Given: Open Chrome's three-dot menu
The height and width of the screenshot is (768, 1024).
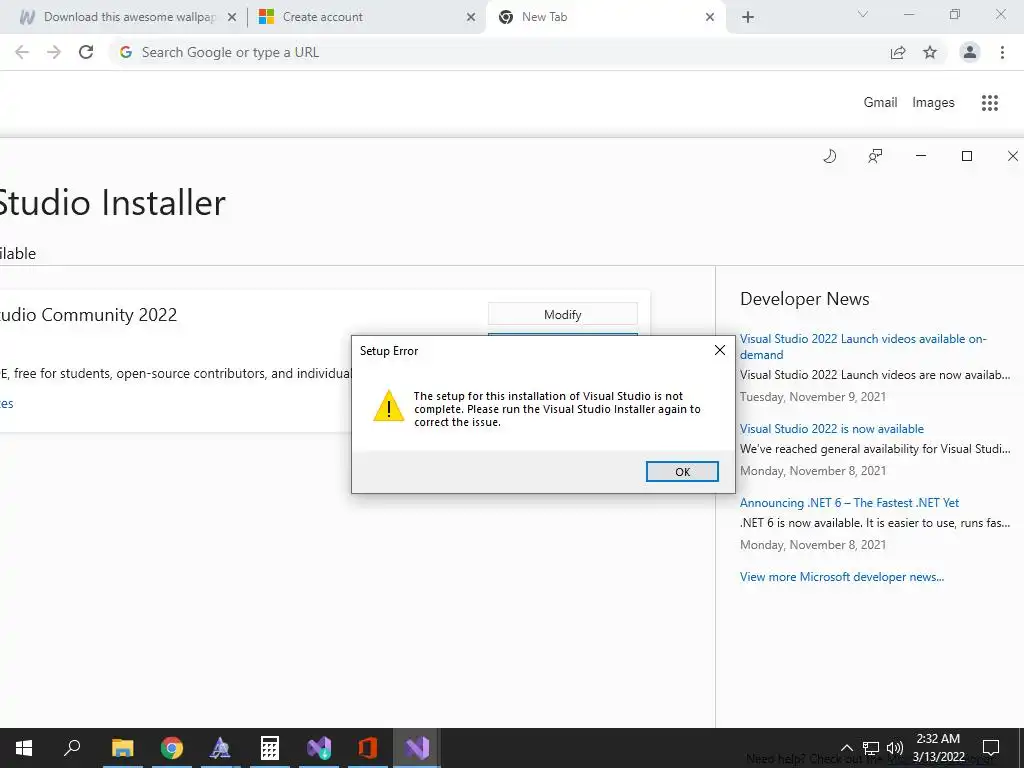Looking at the screenshot, I should click(1002, 52).
